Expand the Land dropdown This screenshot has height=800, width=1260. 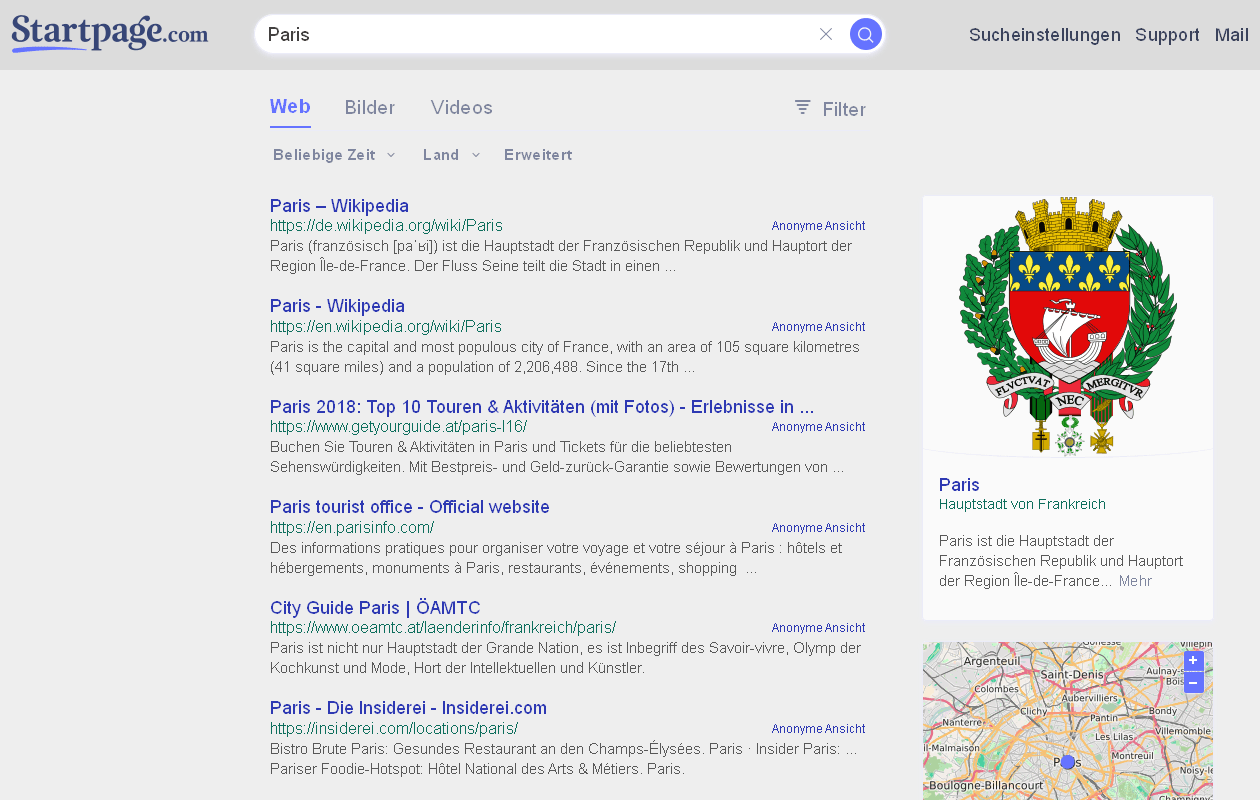pyautogui.click(x=452, y=155)
